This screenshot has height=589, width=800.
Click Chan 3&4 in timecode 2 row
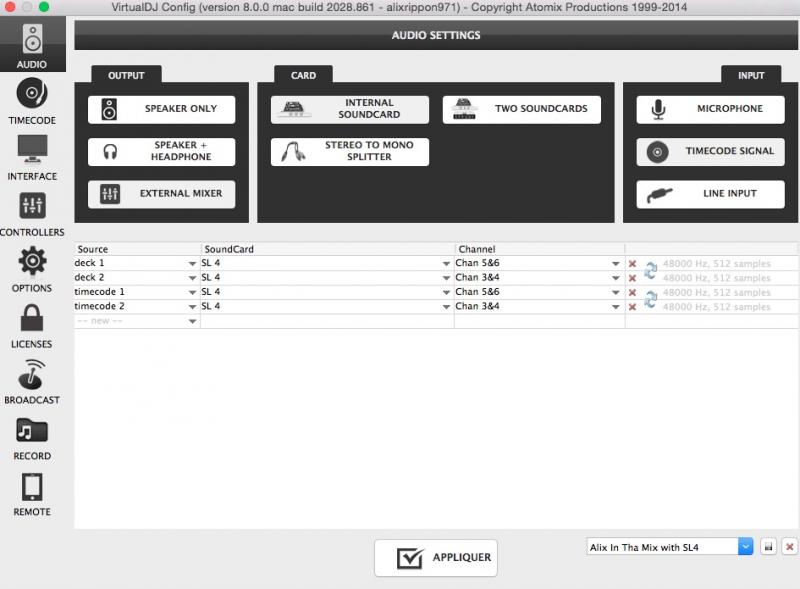pos(478,306)
